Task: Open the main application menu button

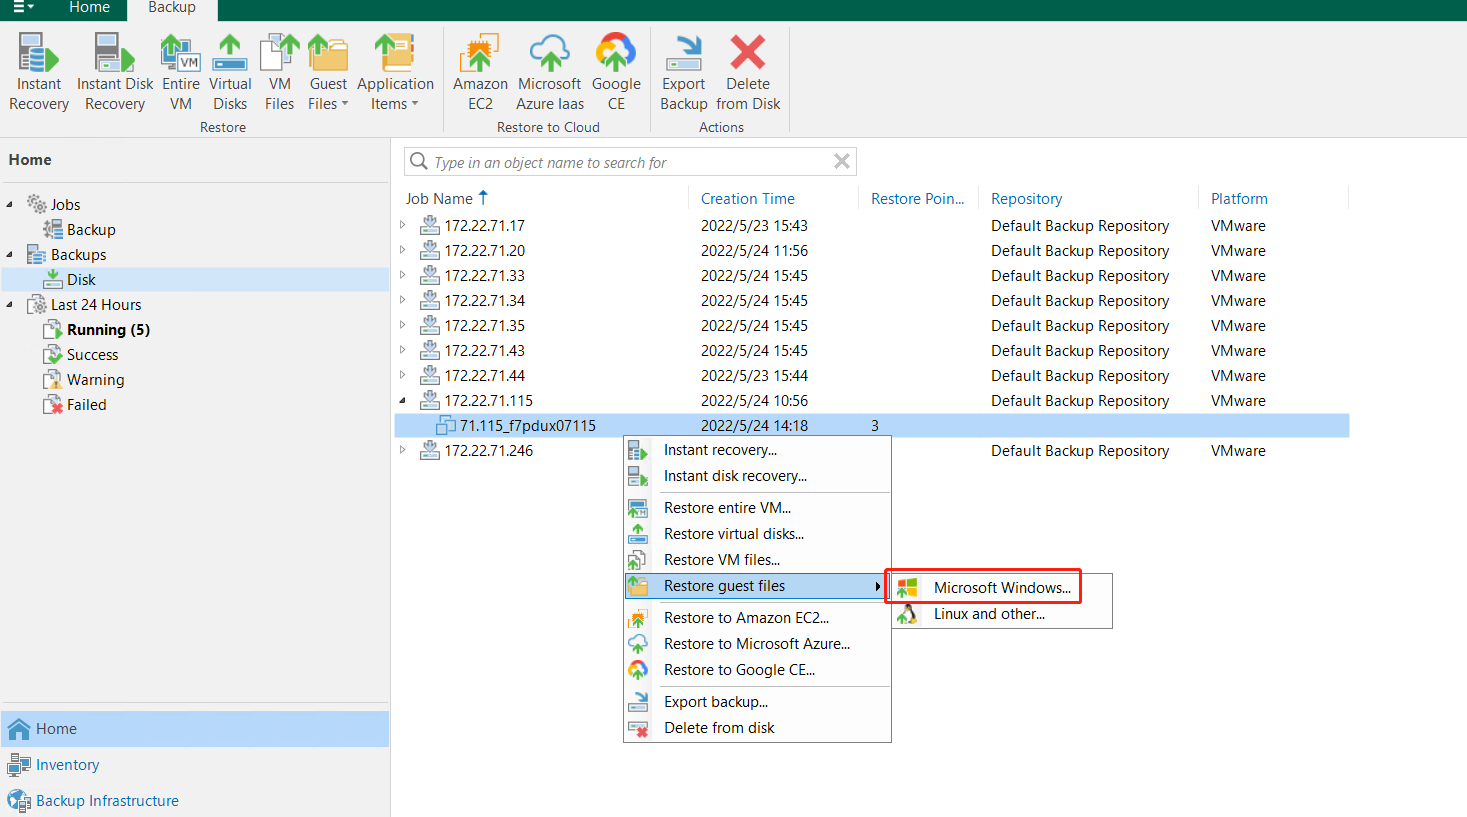Action: pos(23,8)
